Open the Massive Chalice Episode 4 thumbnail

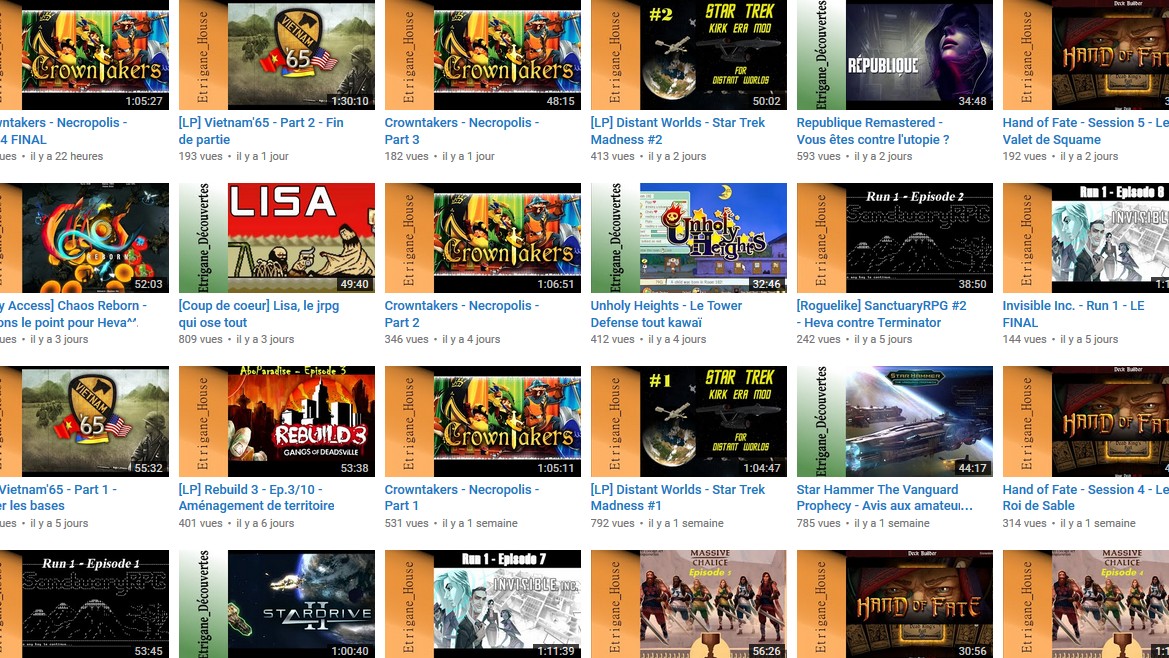click(x=1086, y=604)
